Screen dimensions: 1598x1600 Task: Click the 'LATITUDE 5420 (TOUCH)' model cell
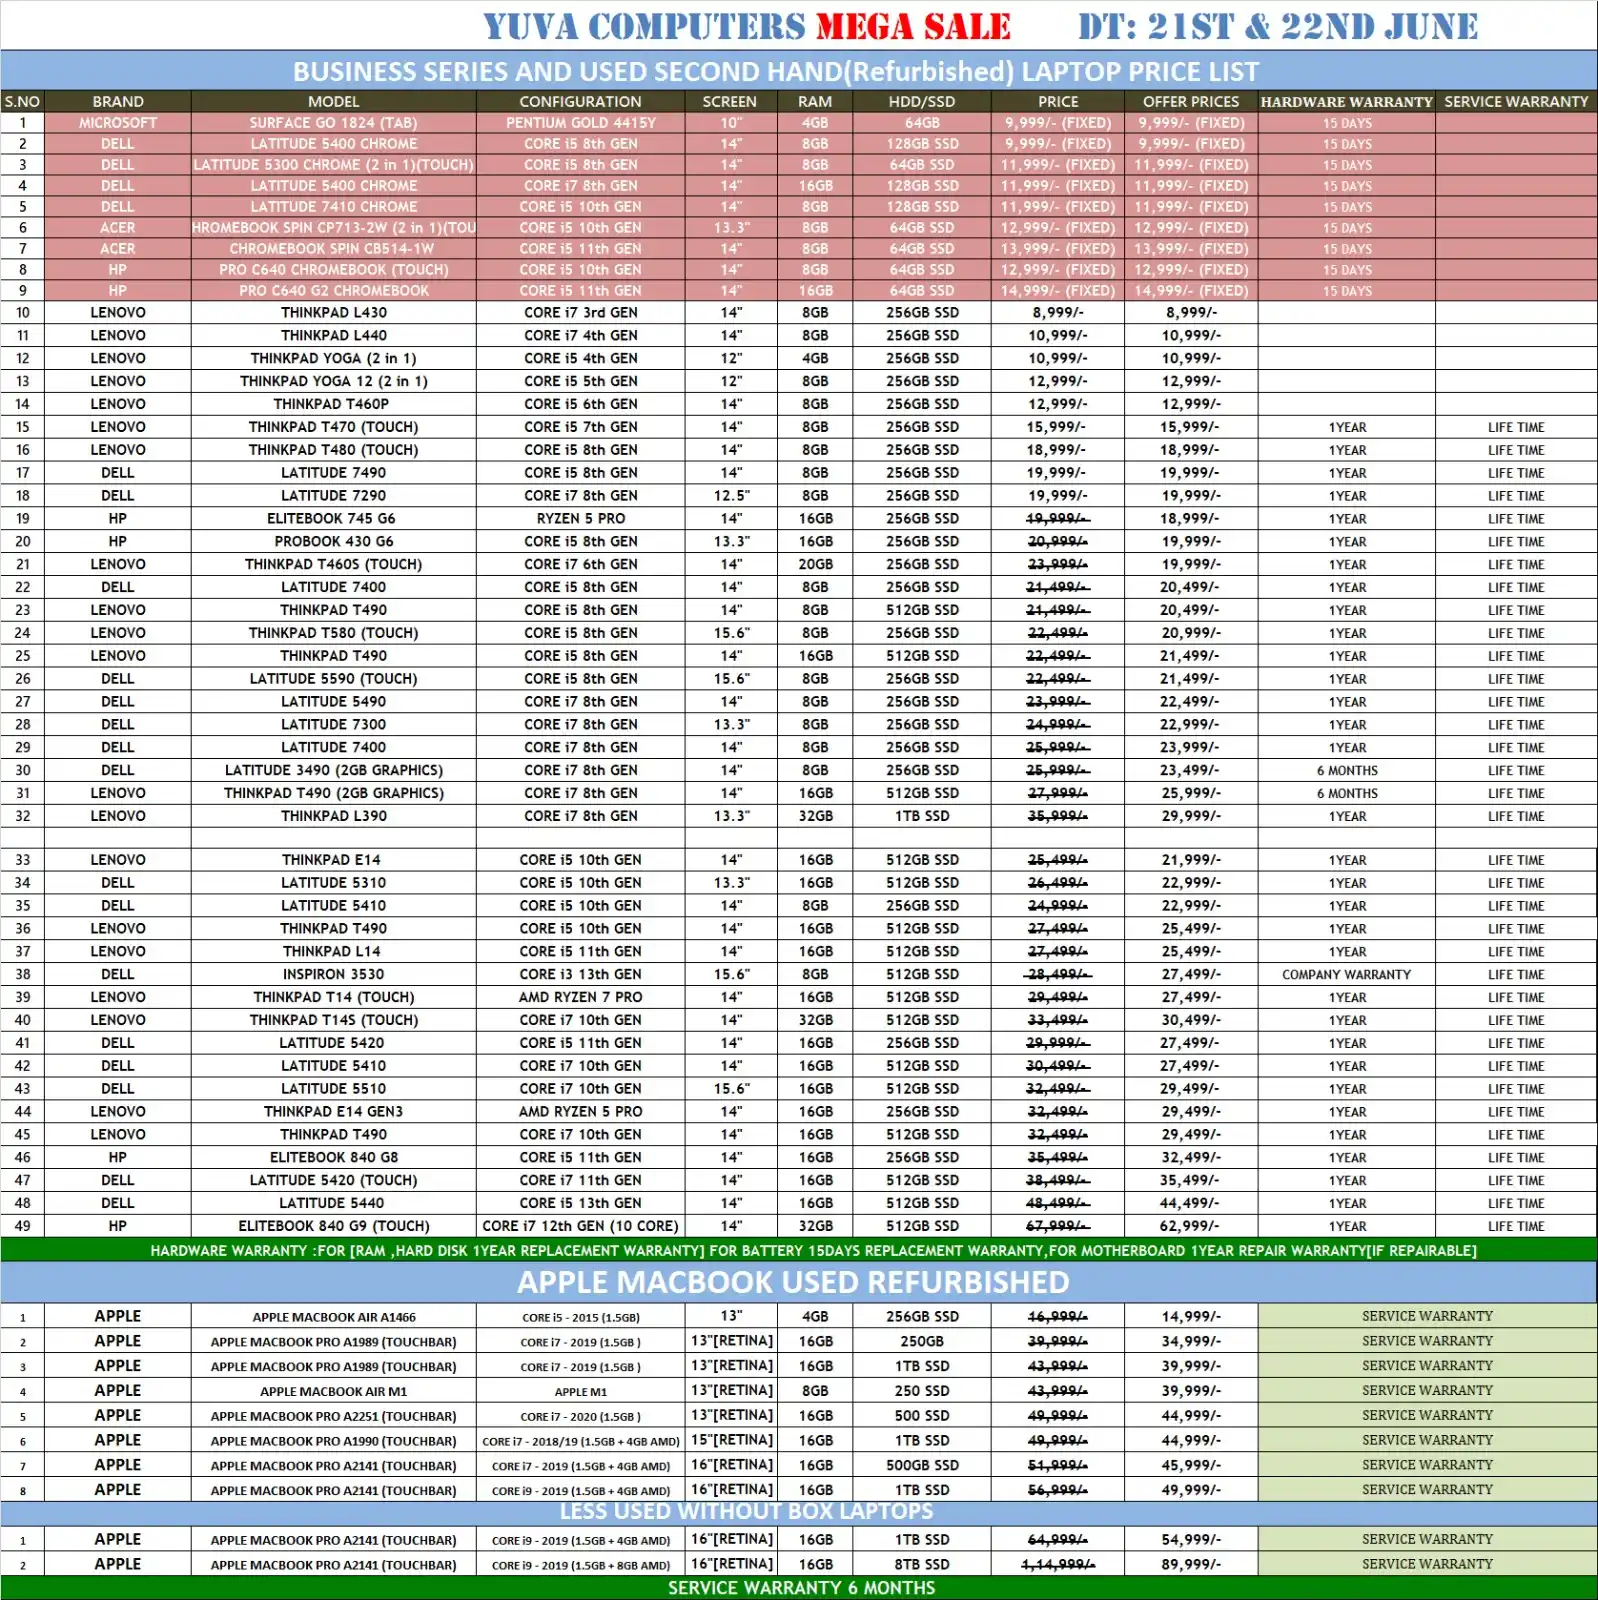point(334,1181)
